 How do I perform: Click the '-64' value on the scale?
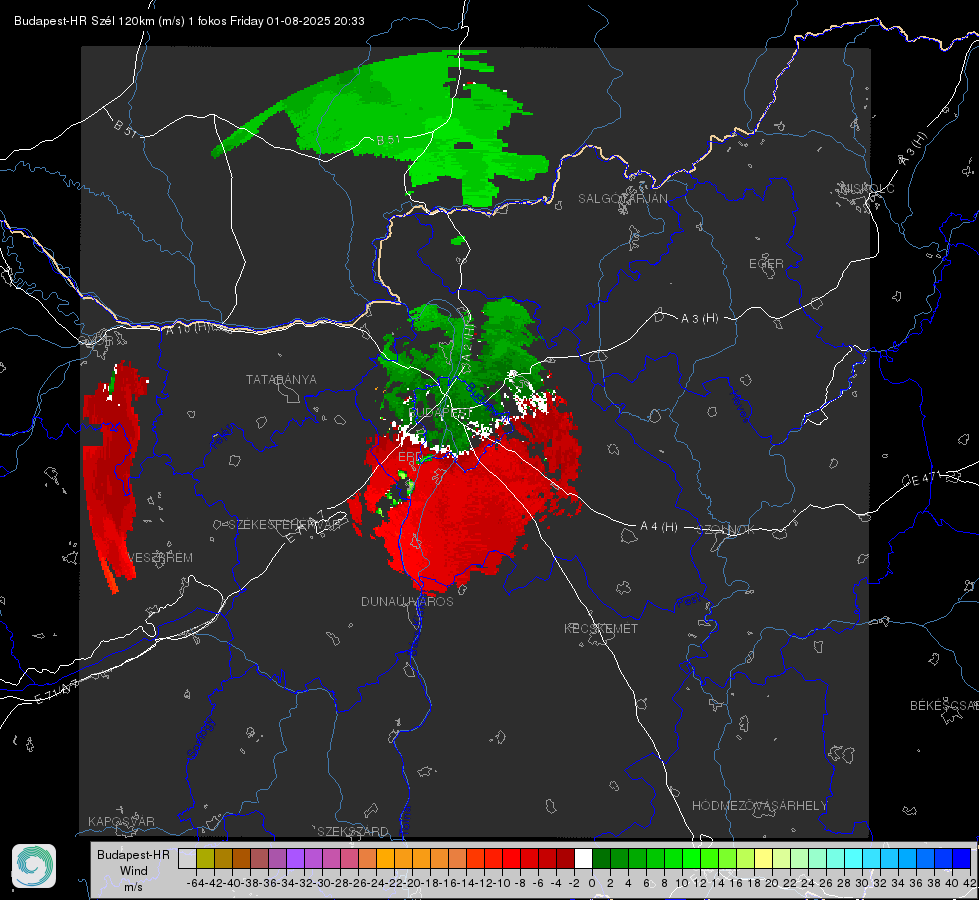195,883
